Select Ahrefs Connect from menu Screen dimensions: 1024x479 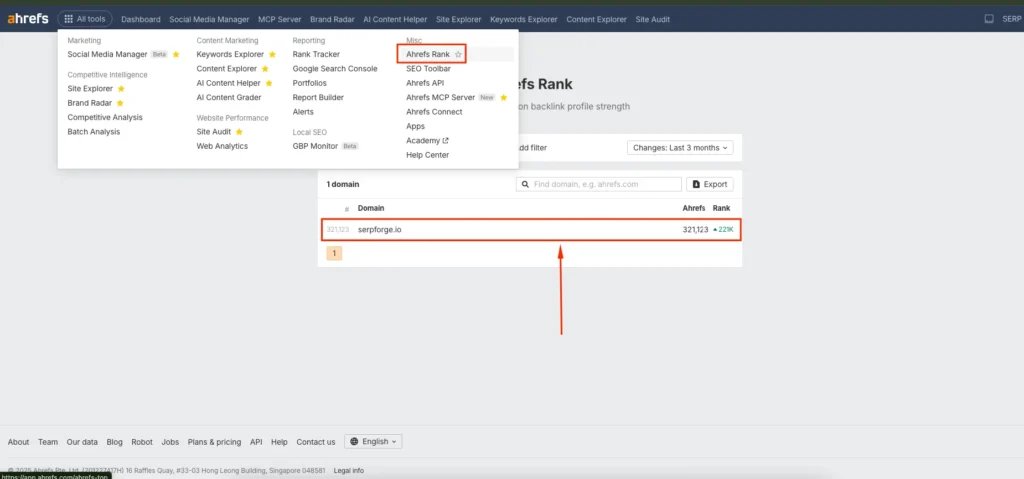[x=434, y=112]
